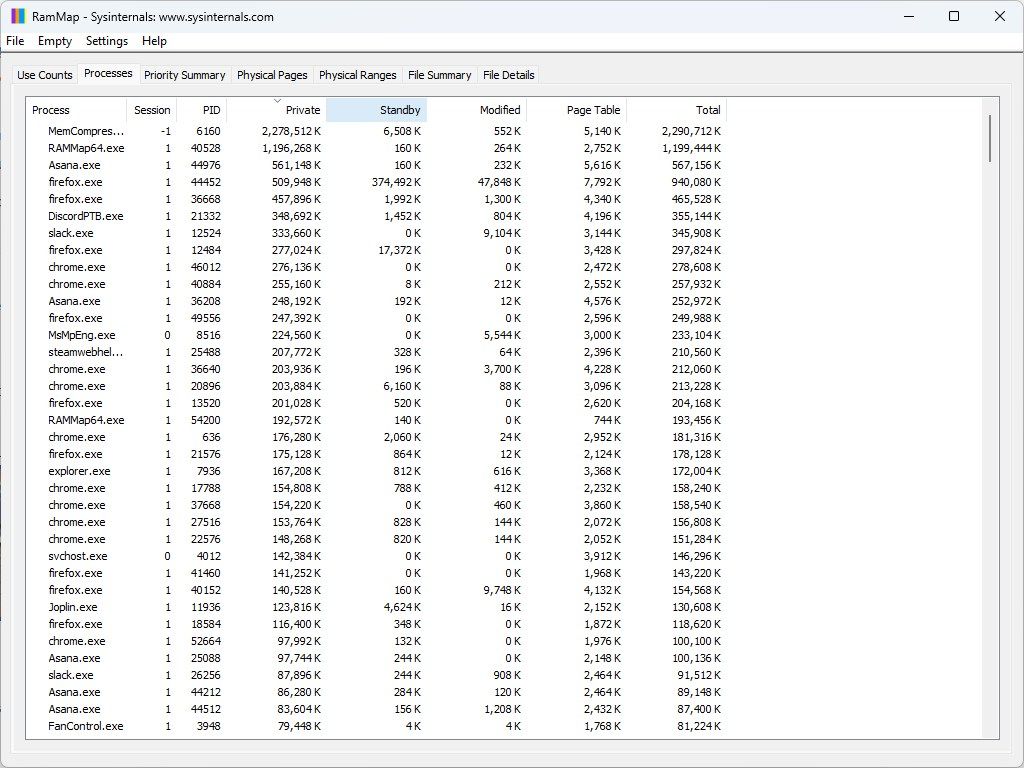Image resolution: width=1024 pixels, height=768 pixels.
Task: Select Asana.exe with PID 44976
Action: (x=377, y=165)
